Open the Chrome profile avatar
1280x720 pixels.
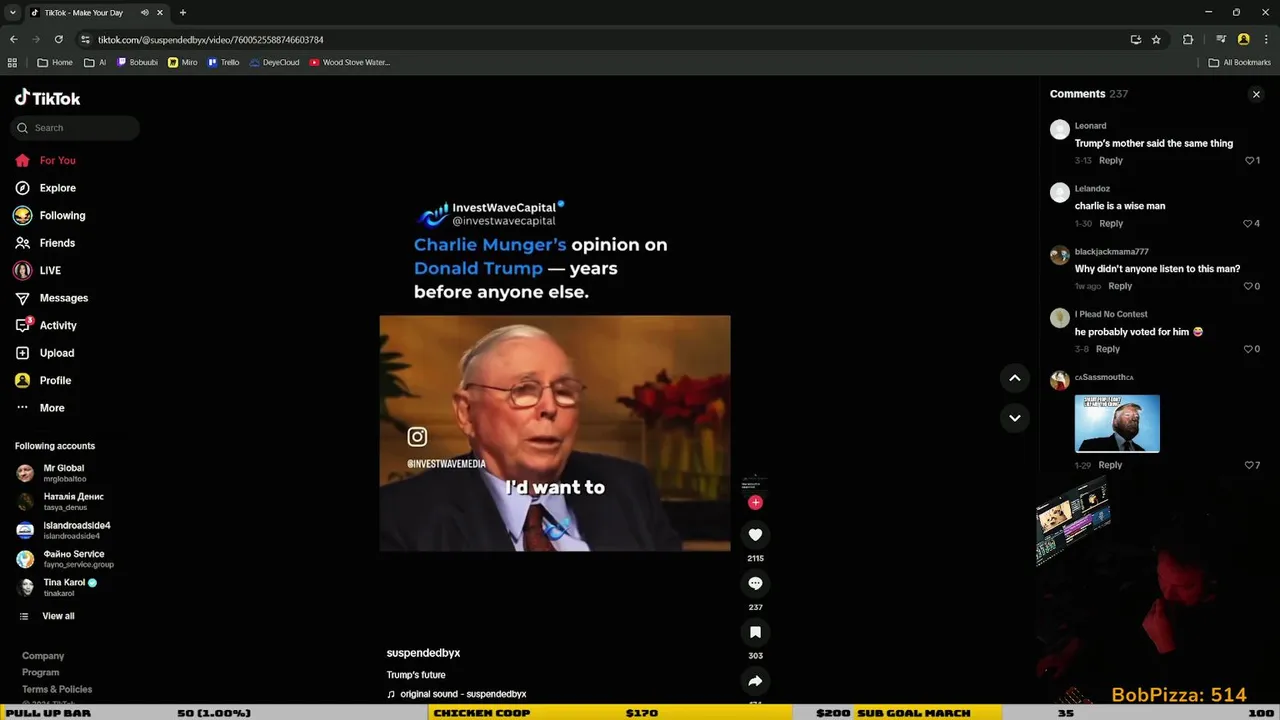coord(1243,39)
